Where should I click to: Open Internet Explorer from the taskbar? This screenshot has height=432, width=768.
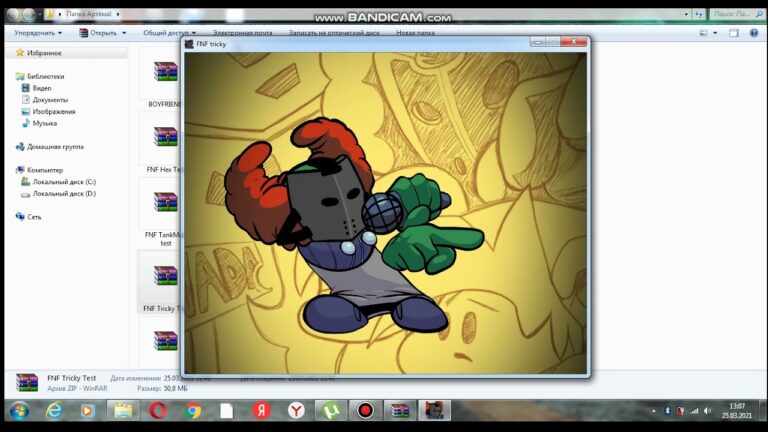(54, 410)
